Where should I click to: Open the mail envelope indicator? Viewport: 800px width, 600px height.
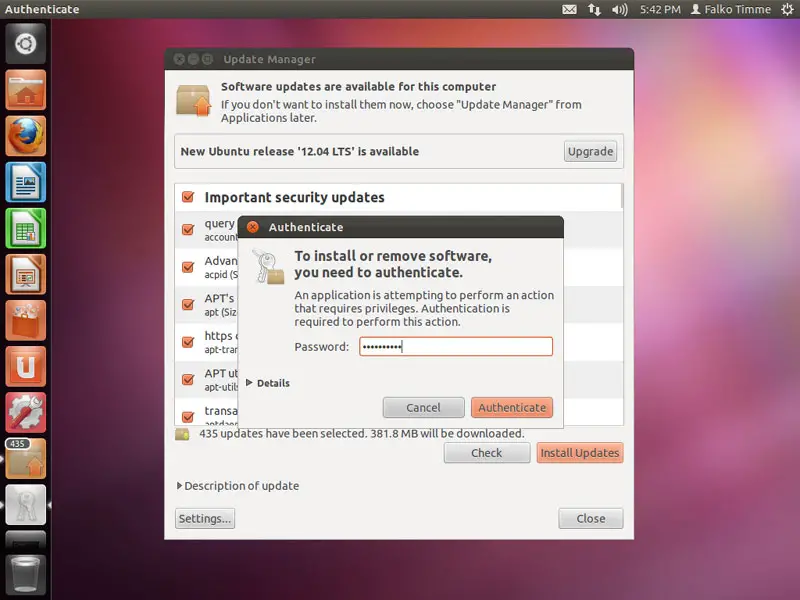coord(569,9)
